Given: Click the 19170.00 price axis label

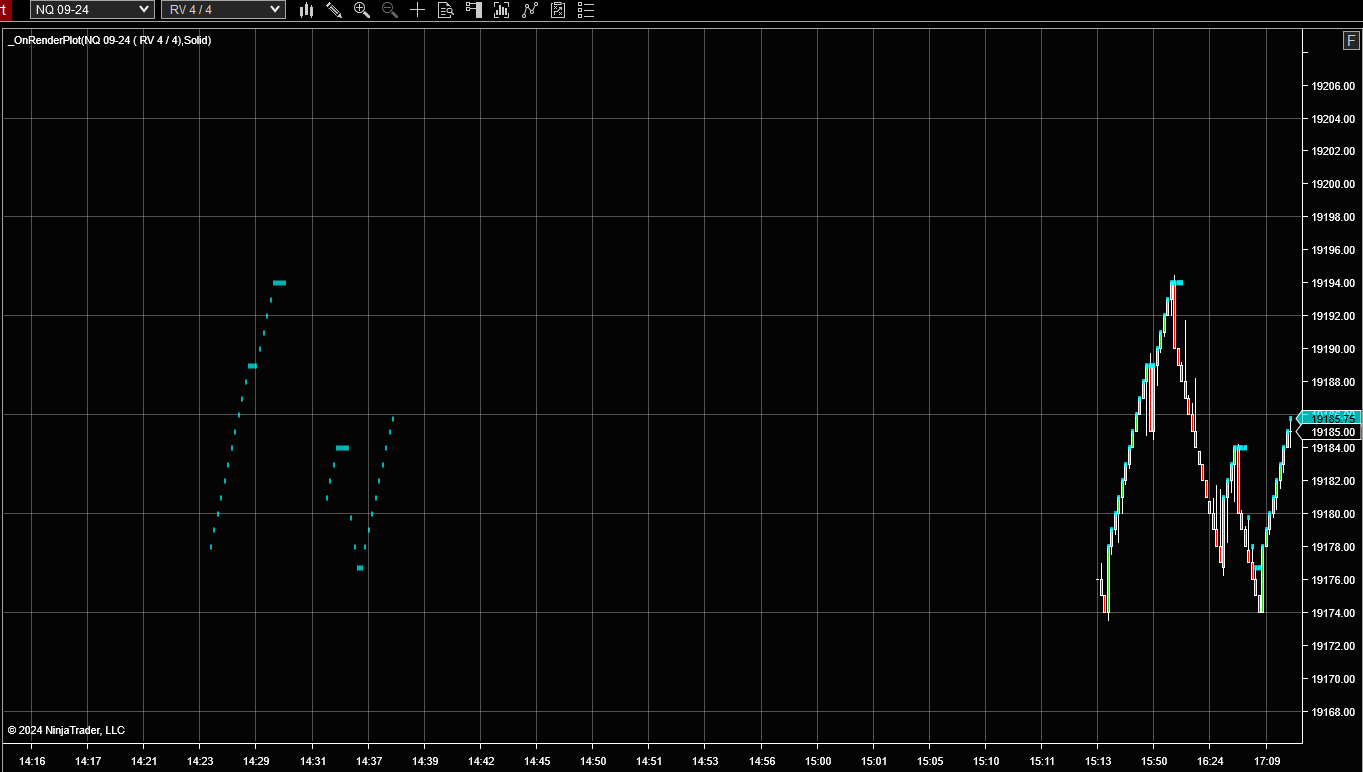Looking at the screenshot, I should [x=1333, y=679].
